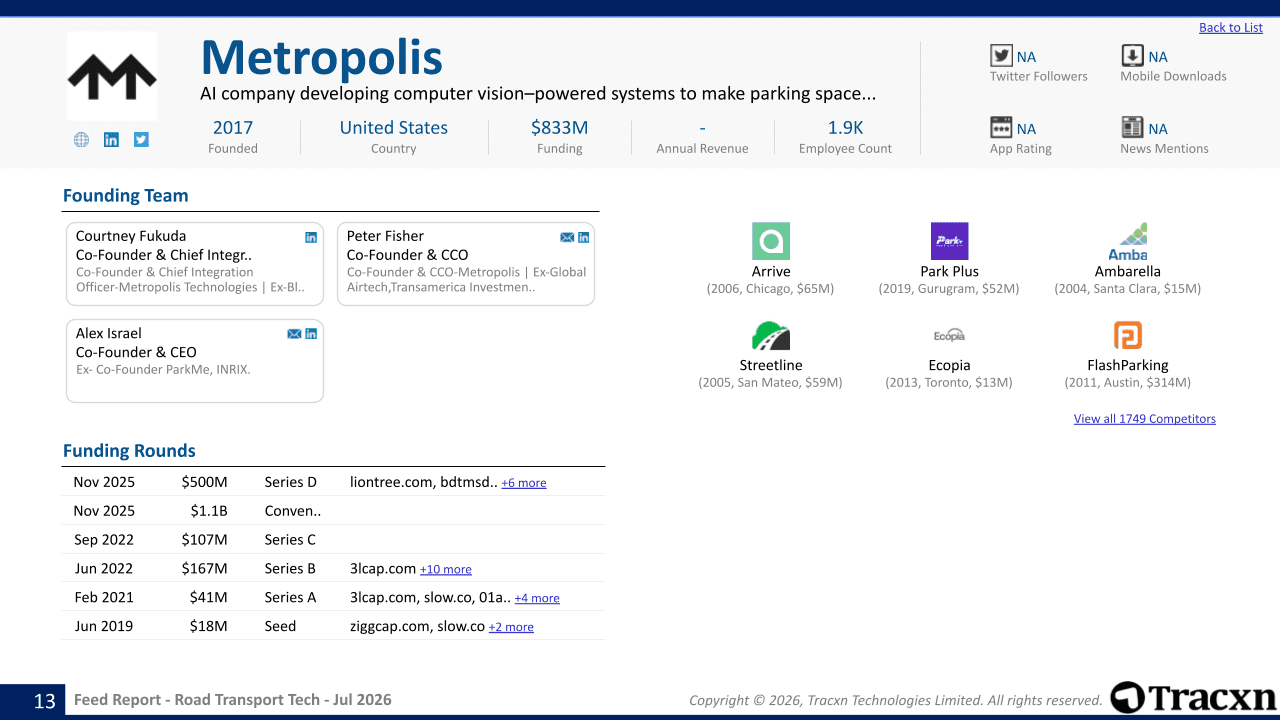Click the 1.9K employee count
The height and width of the screenshot is (720, 1280).
pyautogui.click(x=846, y=127)
